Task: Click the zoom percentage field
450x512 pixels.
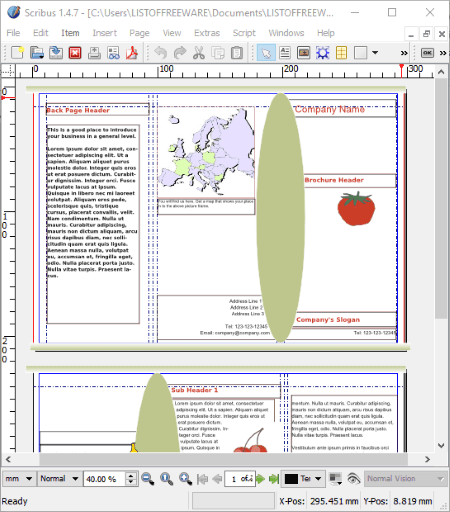Action: click(x=104, y=479)
